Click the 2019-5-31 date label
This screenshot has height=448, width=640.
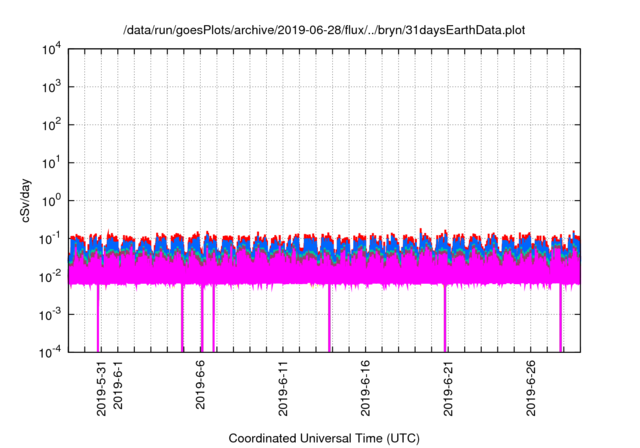pos(101,388)
